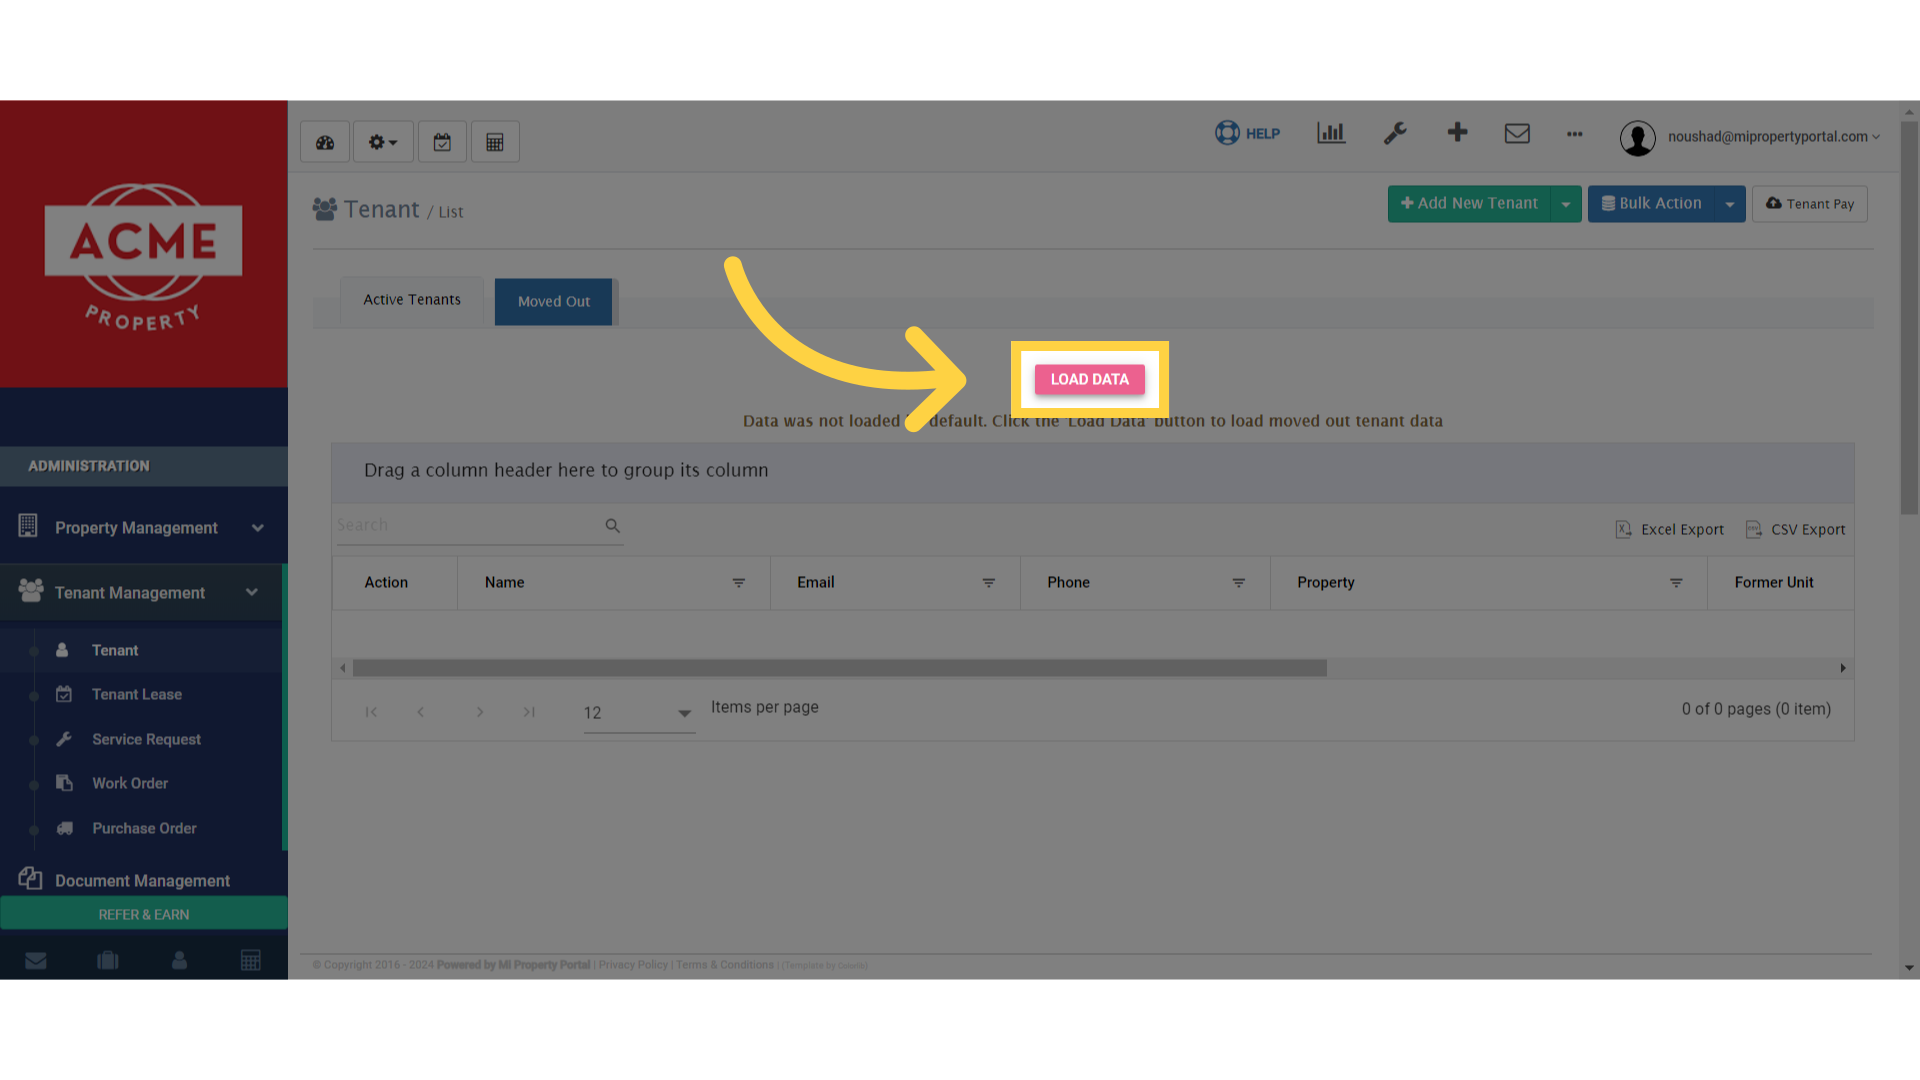
Task: Open the Phone column filter icon
Action: click(1238, 583)
